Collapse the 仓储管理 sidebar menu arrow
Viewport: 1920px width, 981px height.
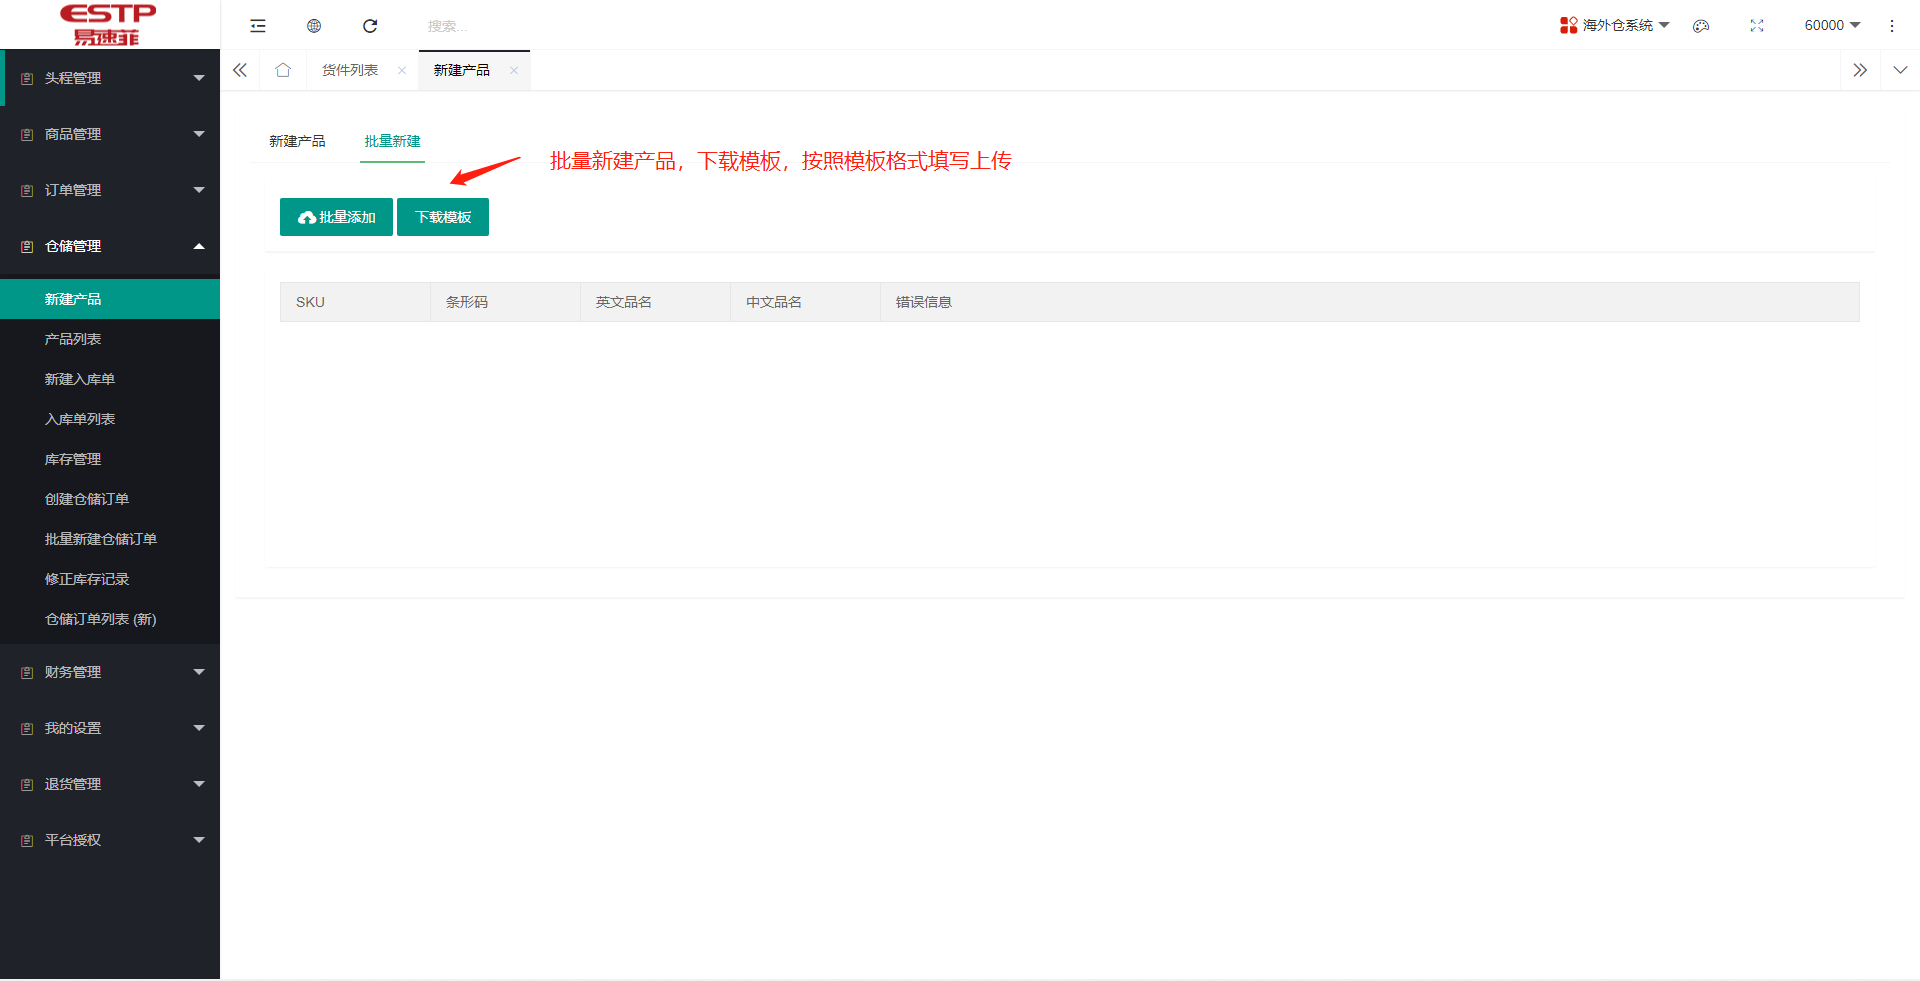199,246
